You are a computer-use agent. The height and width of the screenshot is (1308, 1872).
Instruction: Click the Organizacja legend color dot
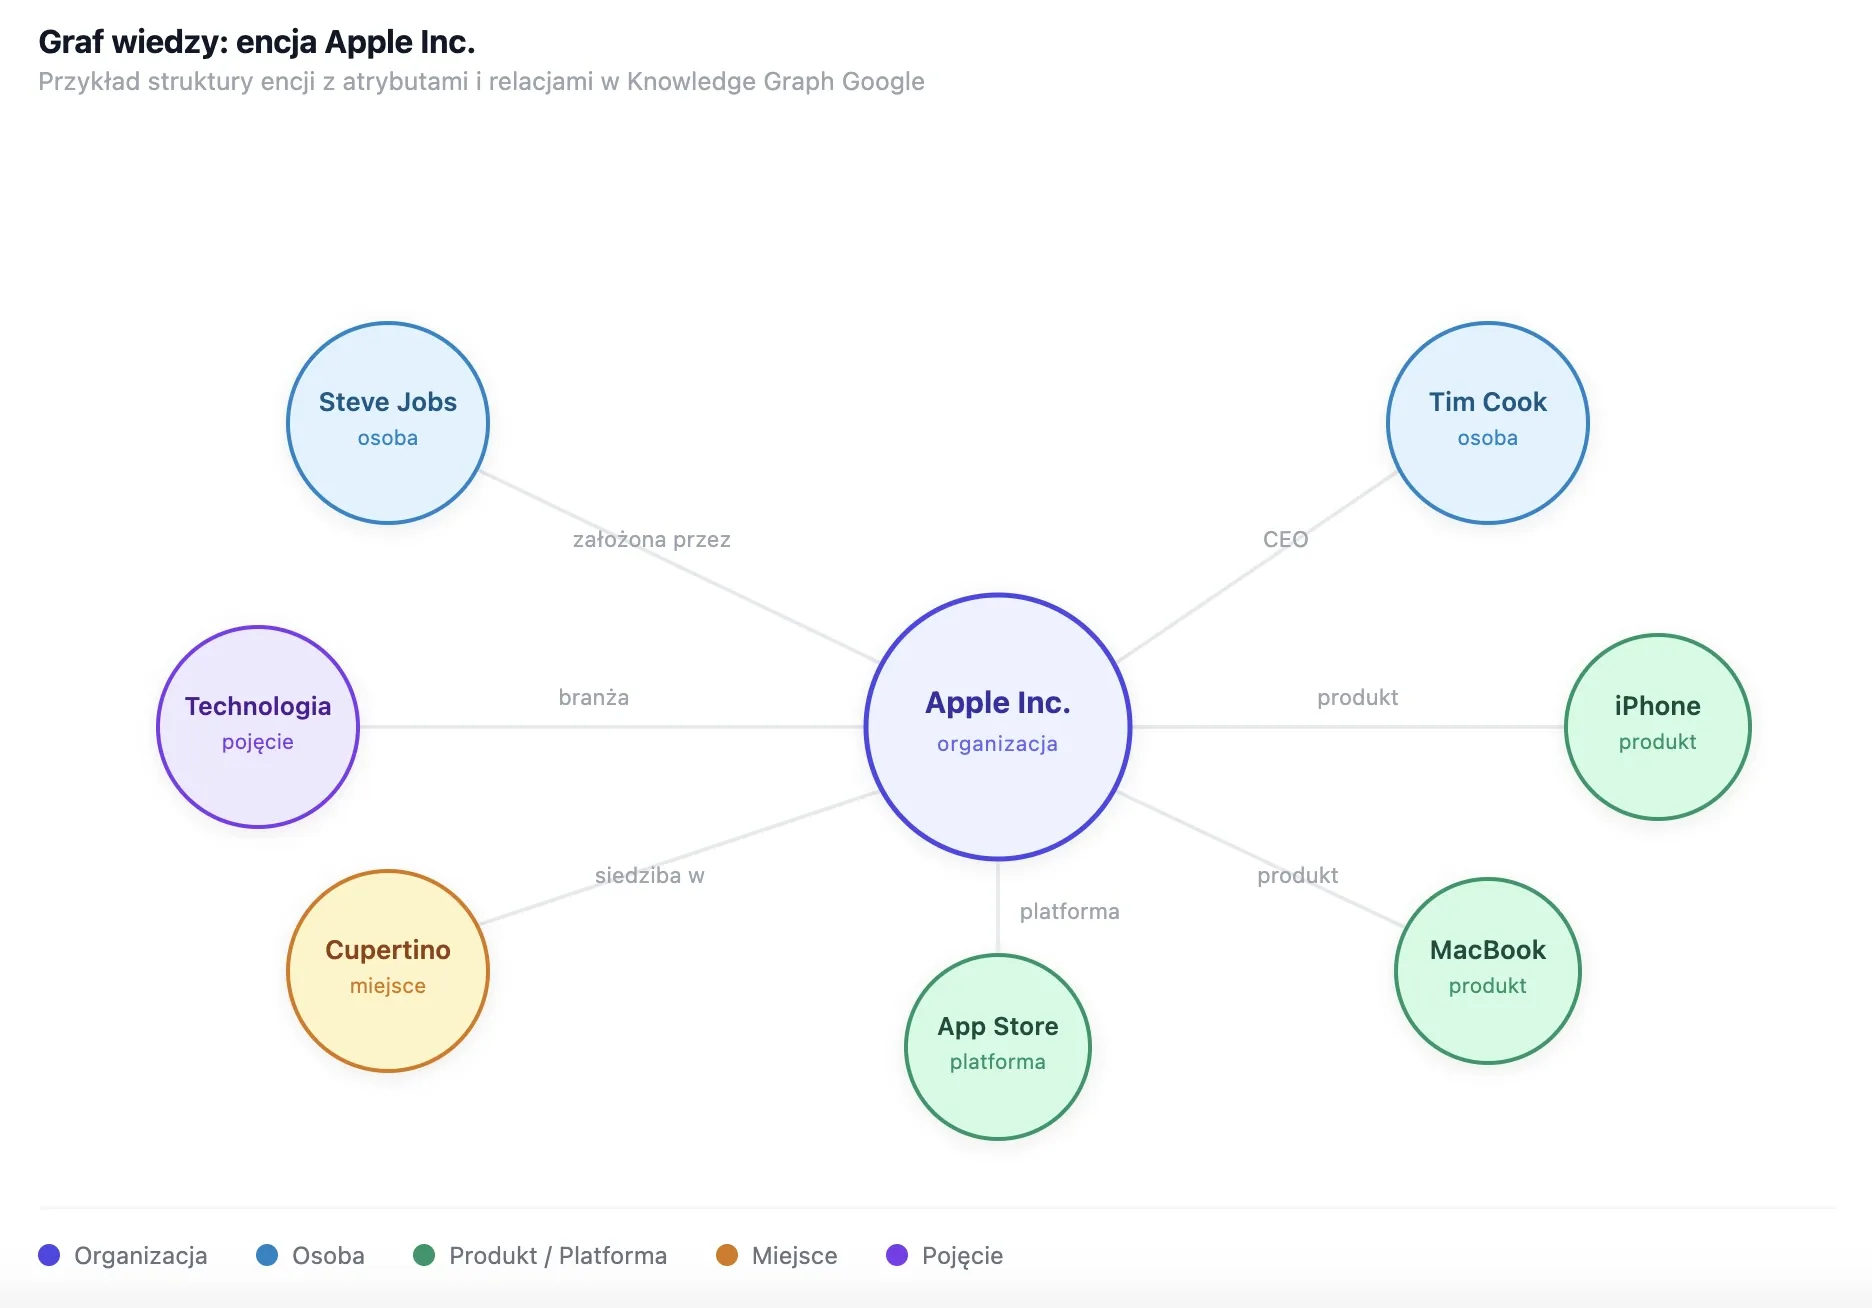coord(49,1255)
